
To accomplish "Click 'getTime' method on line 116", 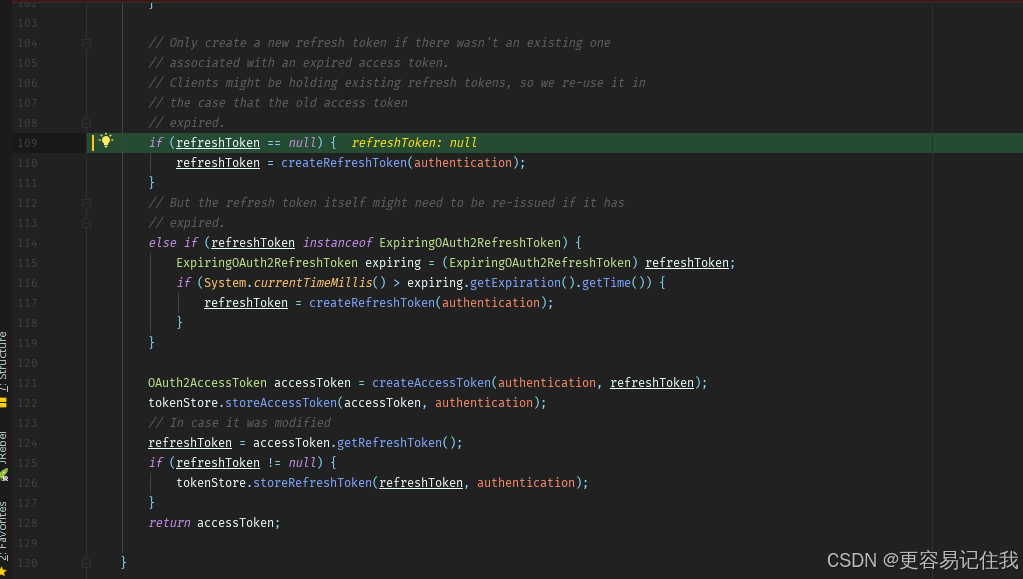I will [x=607, y=283].
